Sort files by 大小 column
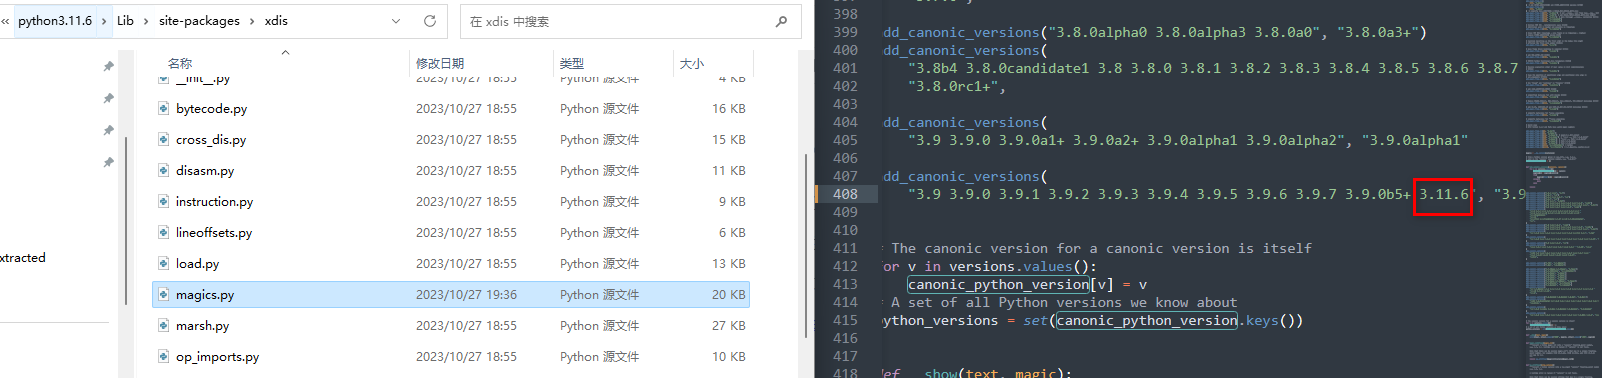The image size is (1602, 378). (x=692, y=63)
